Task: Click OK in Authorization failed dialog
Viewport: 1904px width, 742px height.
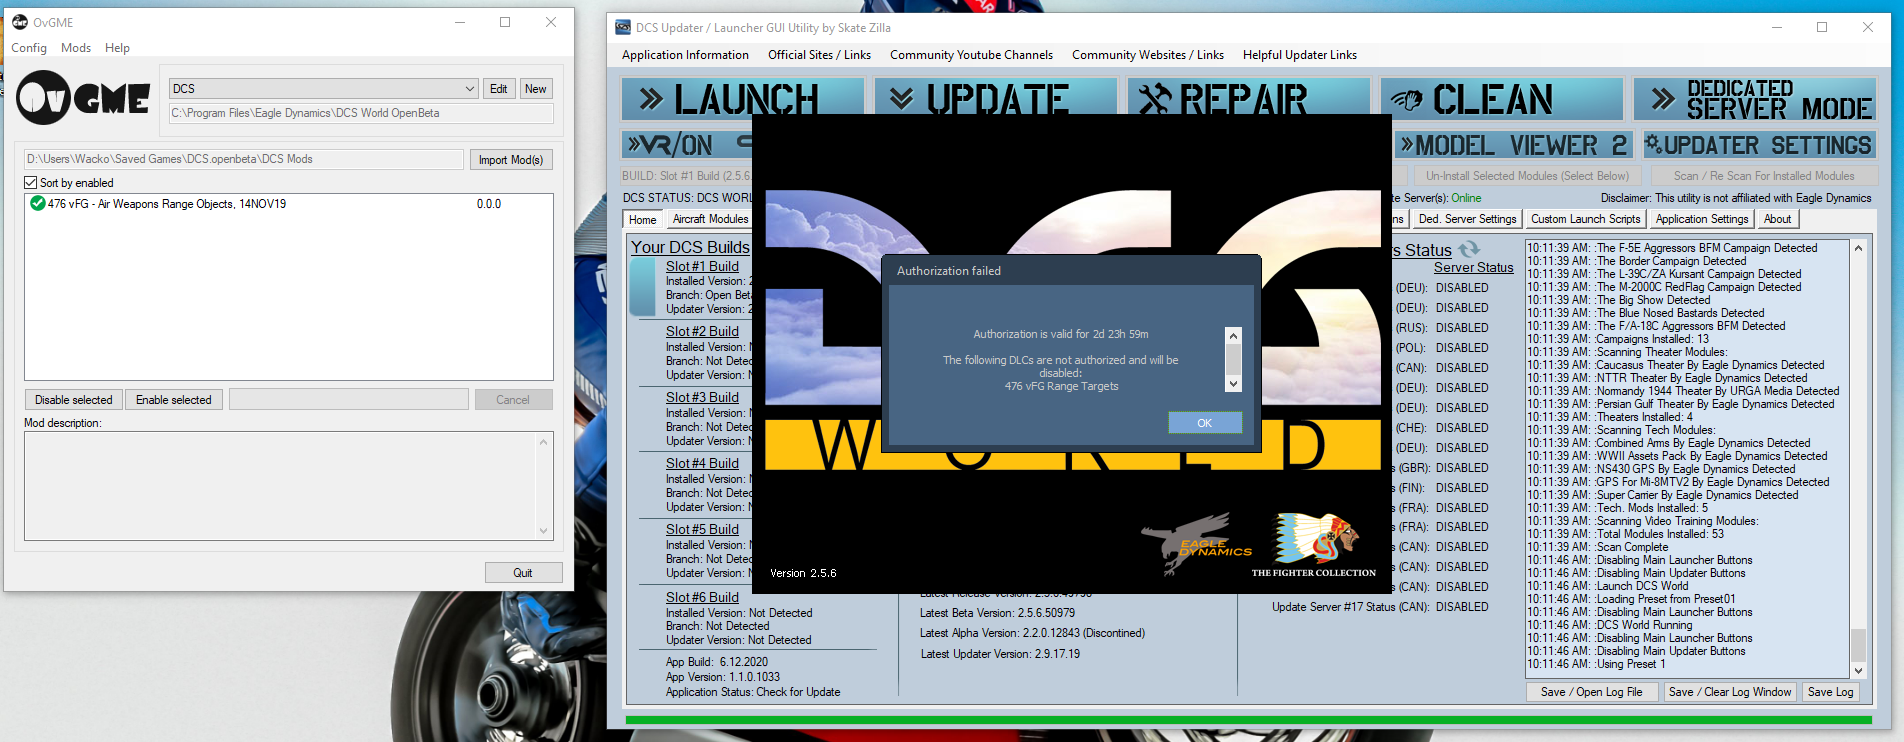Action: (x=1205, y=423)
